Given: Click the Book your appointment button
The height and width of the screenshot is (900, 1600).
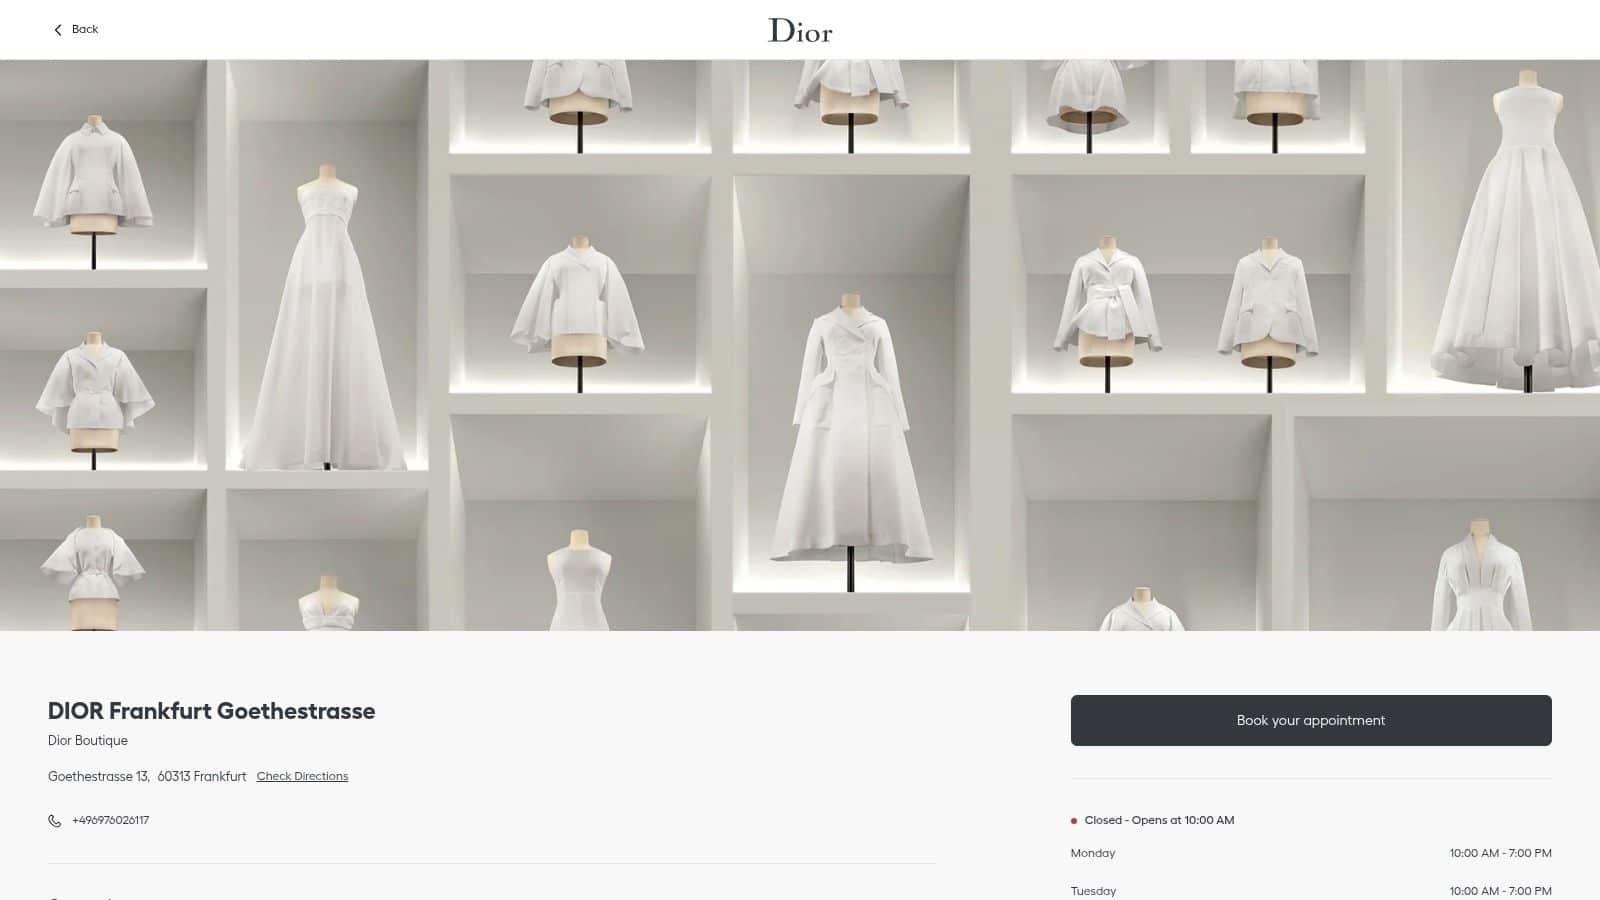Looking at the screenshot, I should coord(1311,720).
